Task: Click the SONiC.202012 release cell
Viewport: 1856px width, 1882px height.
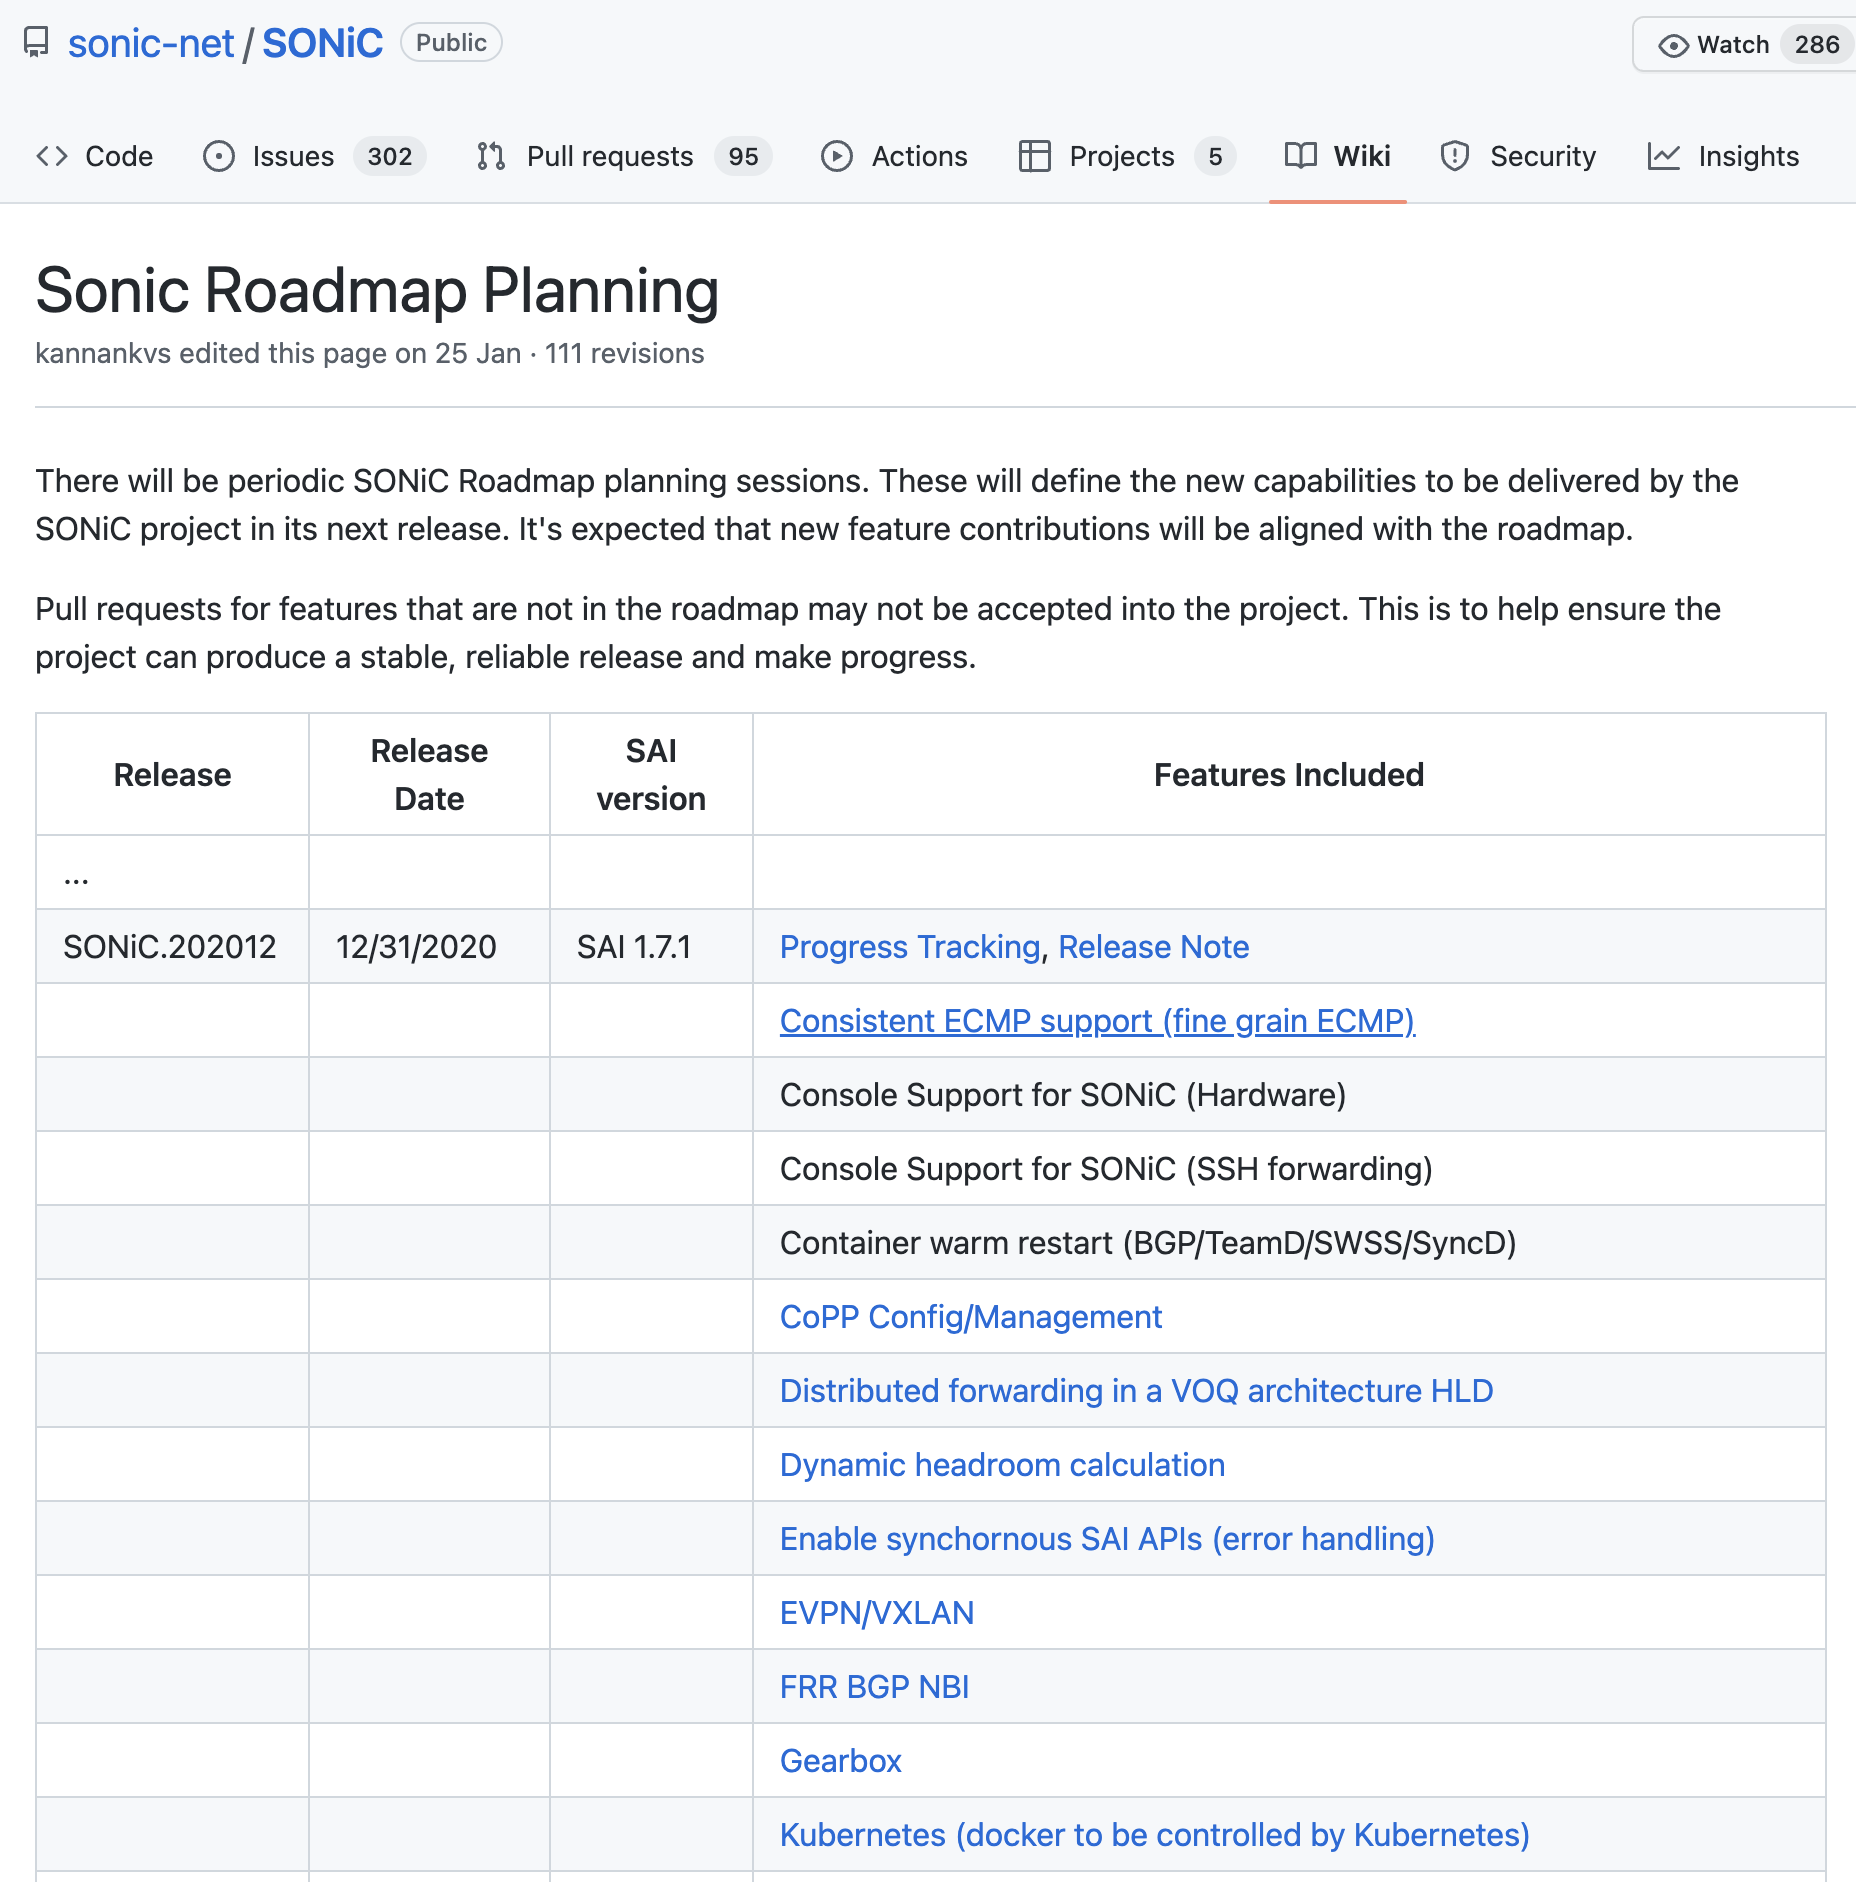Action: [170, 946]
